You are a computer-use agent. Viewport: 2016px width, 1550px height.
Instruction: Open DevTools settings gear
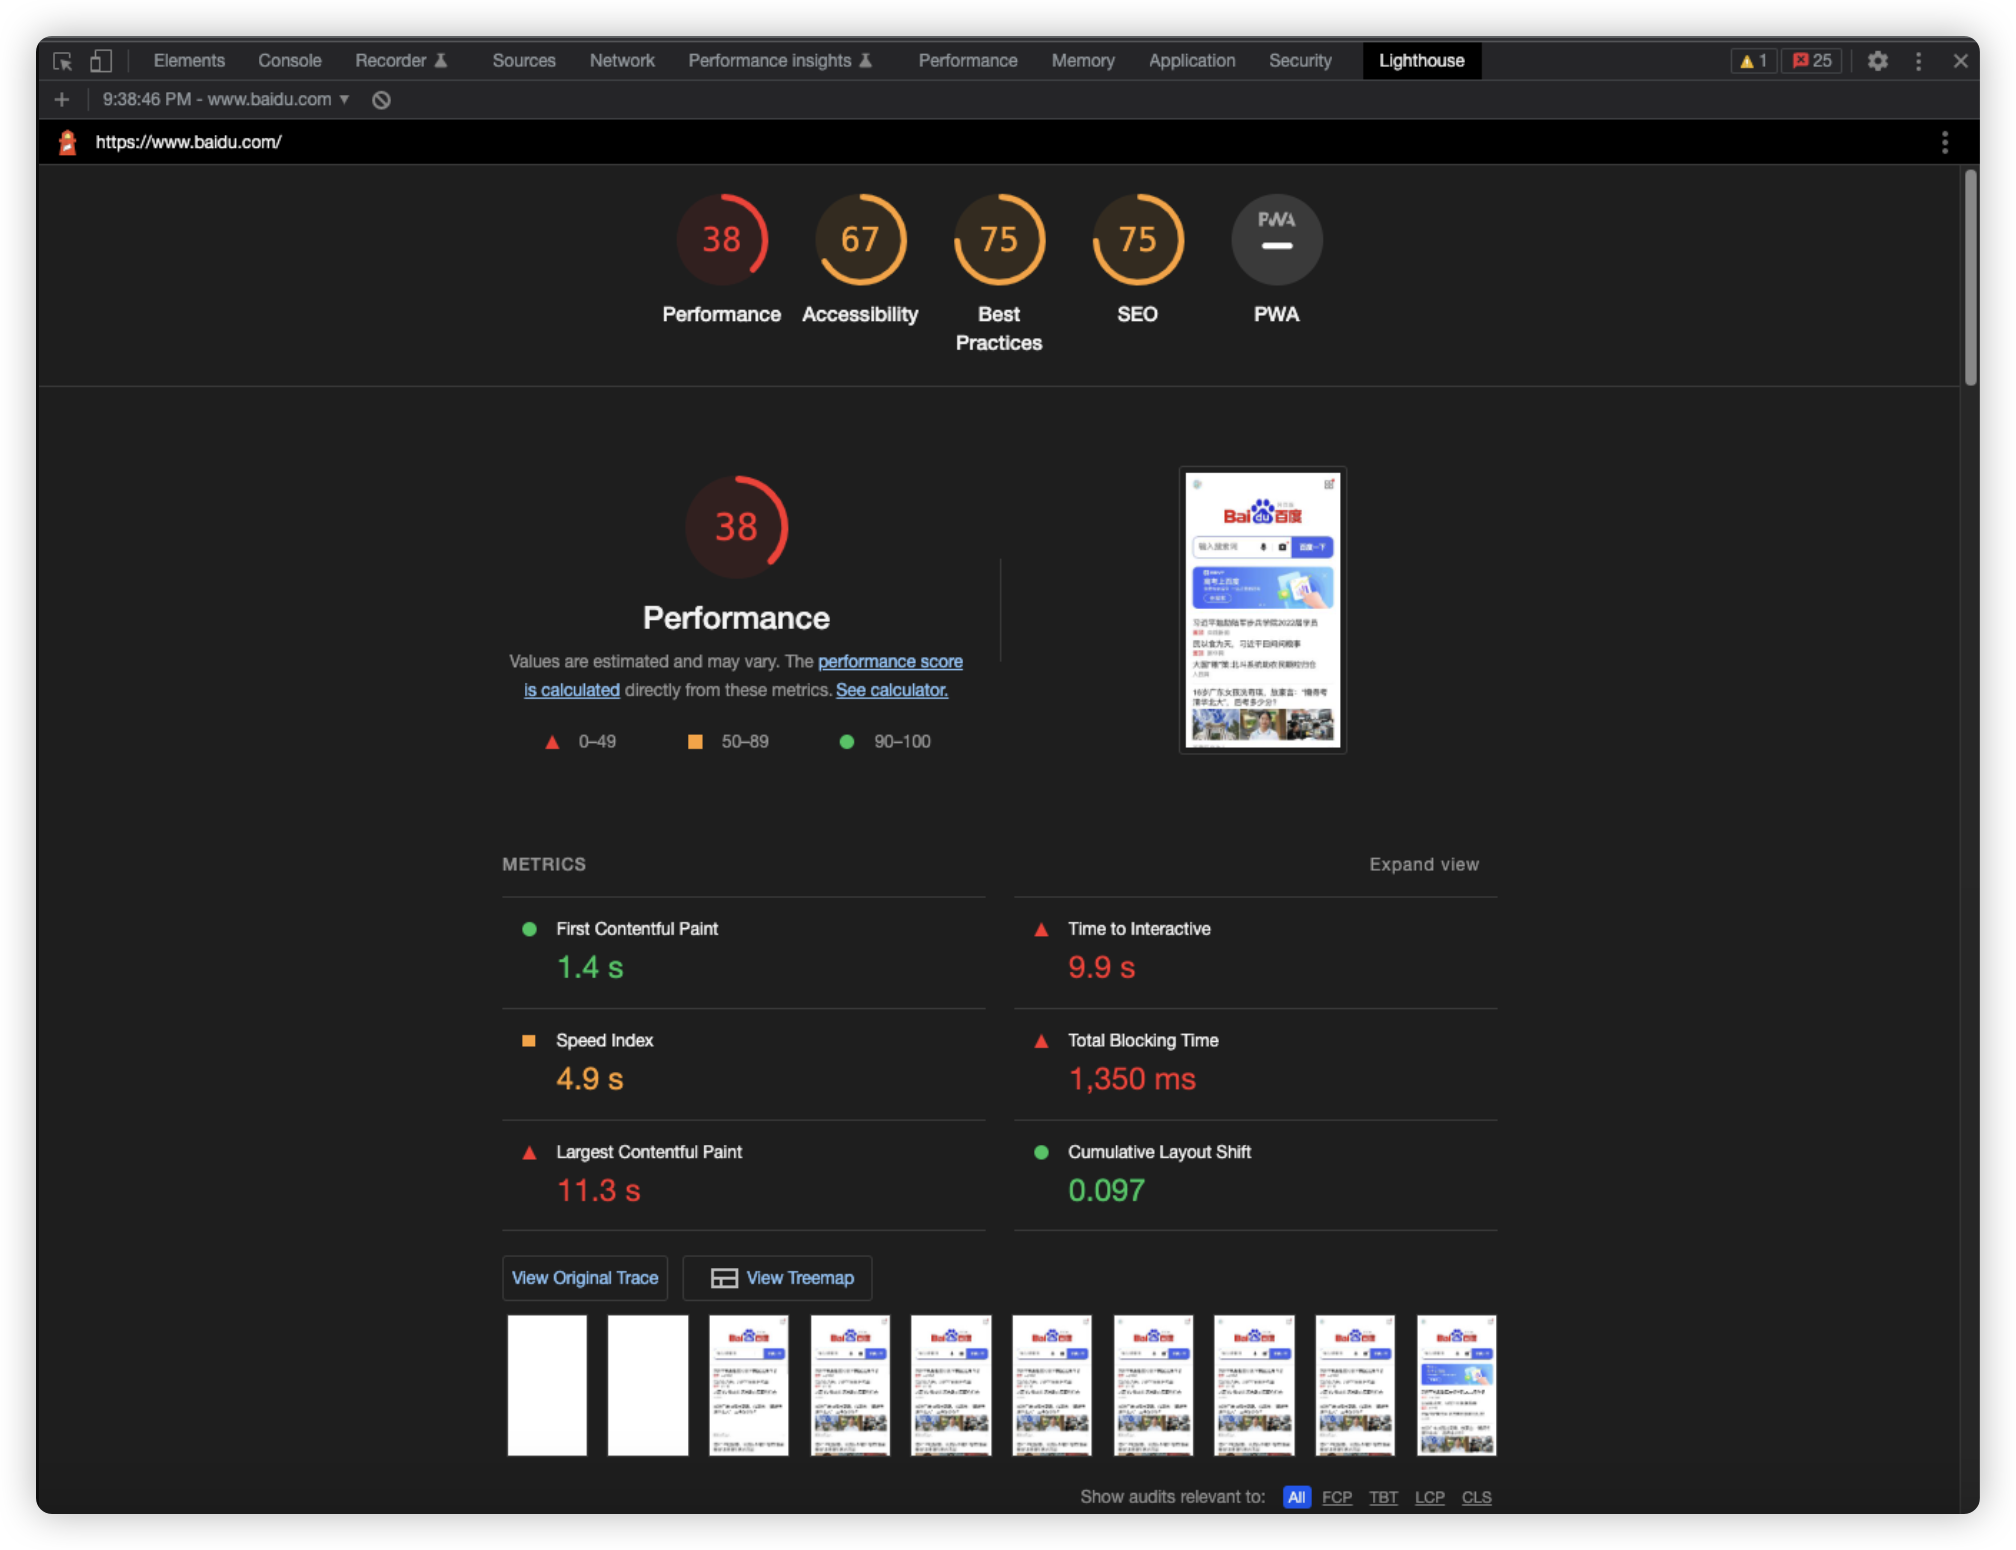1877,61
